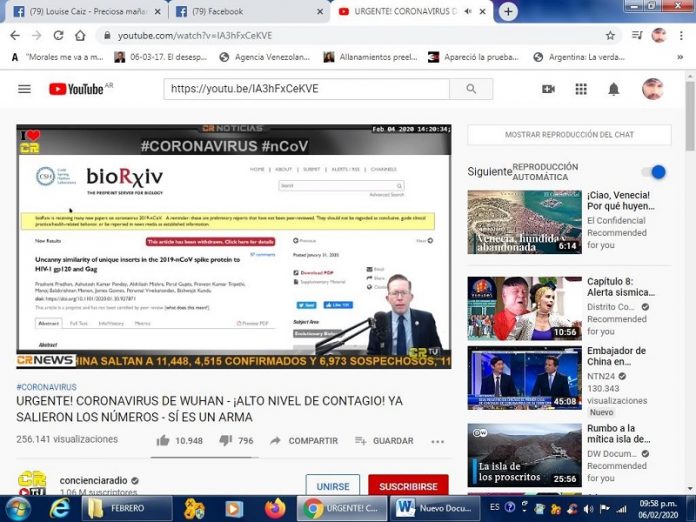Open YouTube notifications bell
Screen dimensions: 696x522
pos(613,89)
